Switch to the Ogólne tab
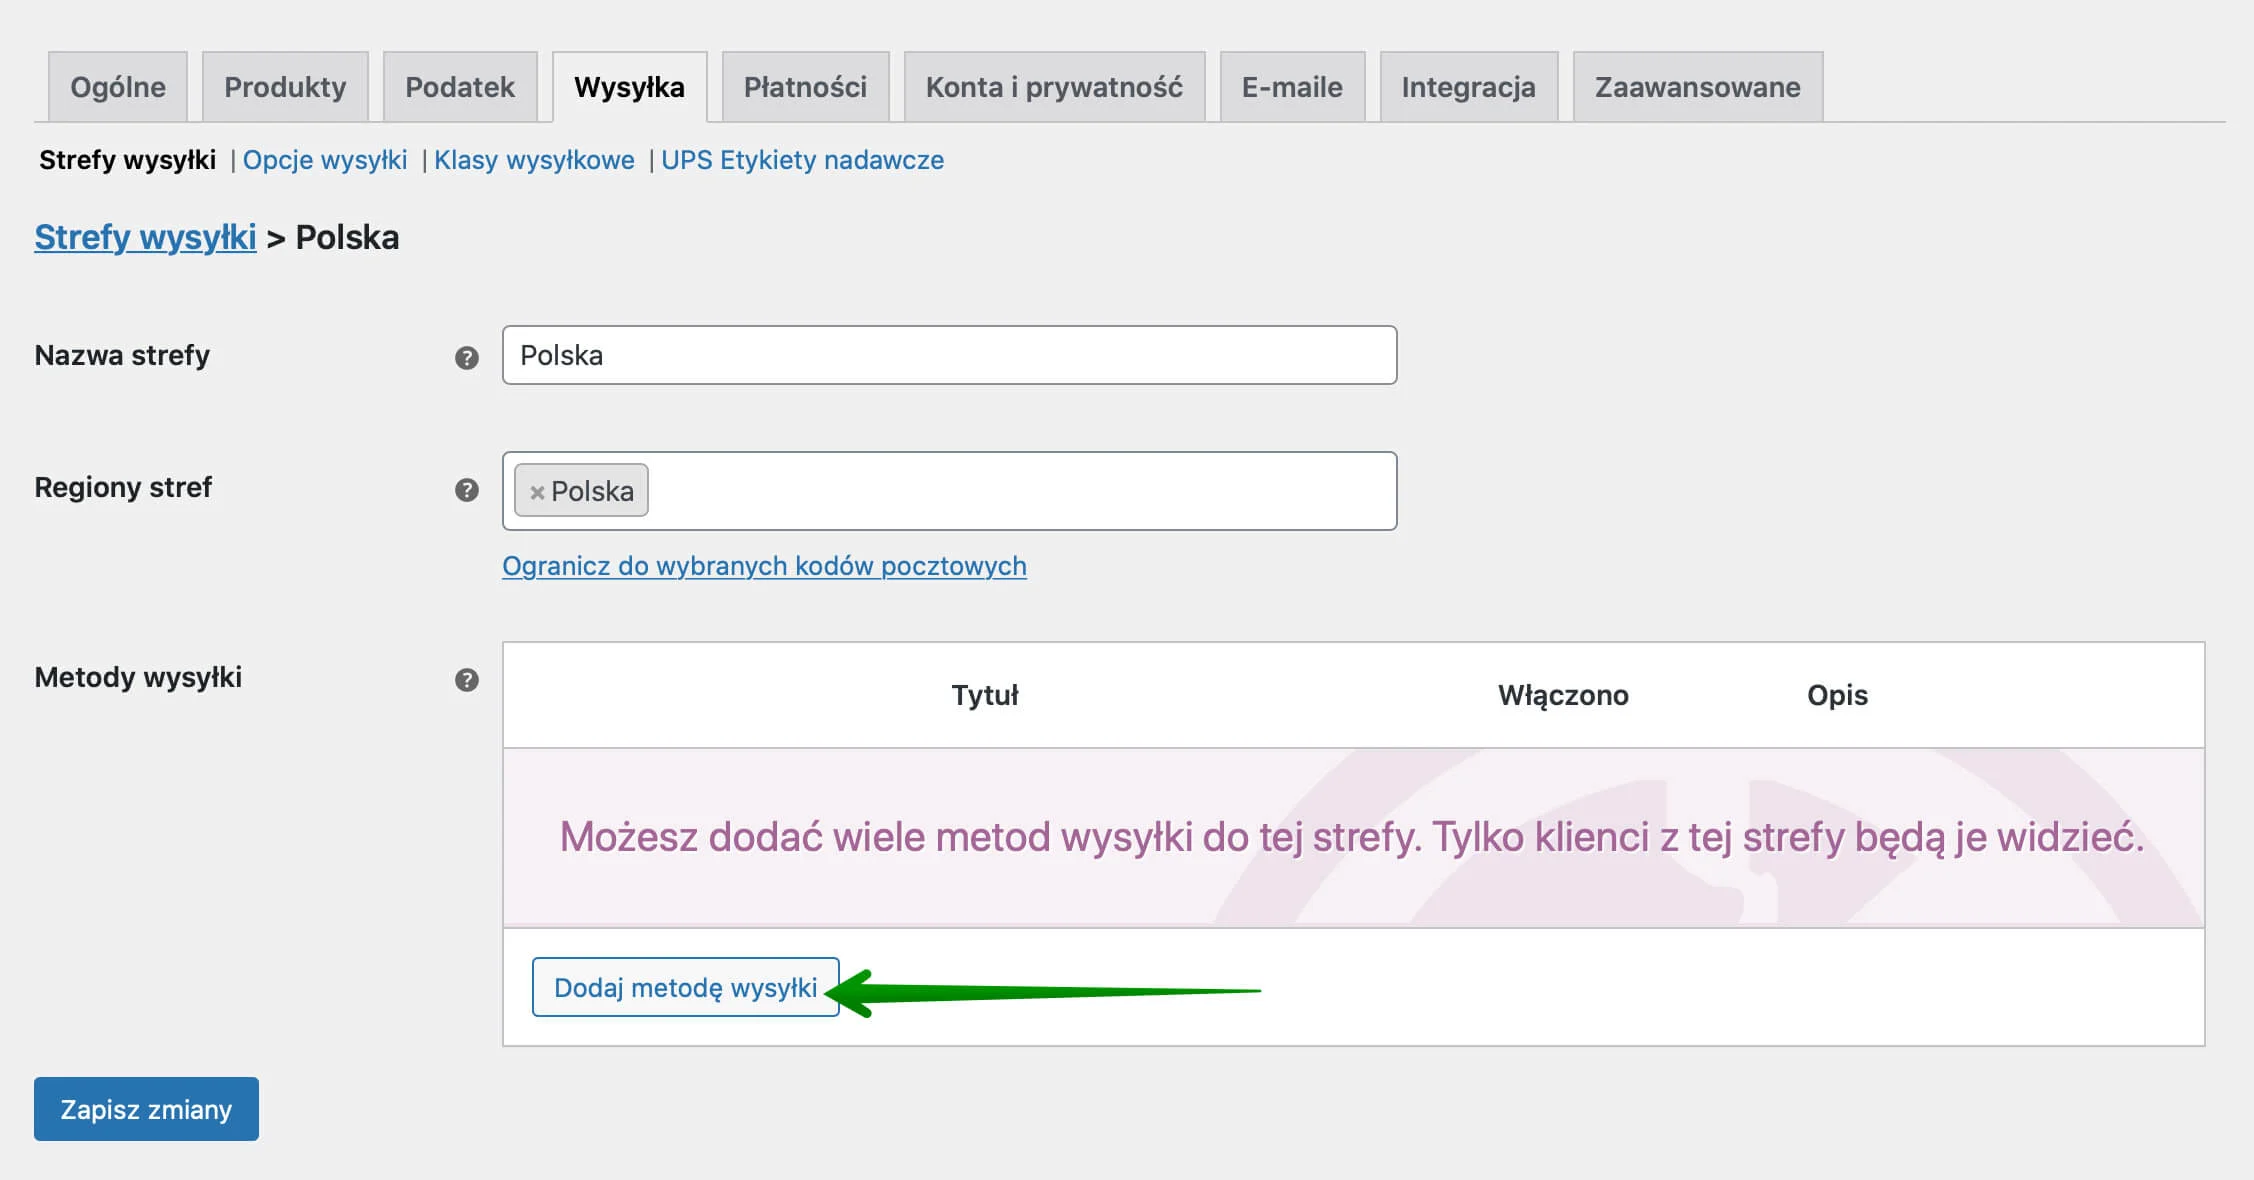This screenshot has height=1180, width=2254. (x=118, y=87)
